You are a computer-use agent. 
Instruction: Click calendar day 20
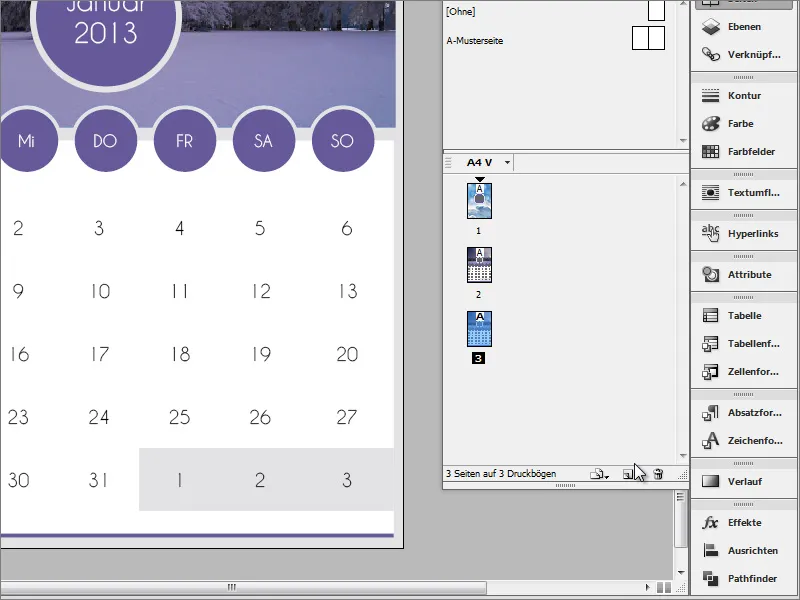[x=347, y=354]
